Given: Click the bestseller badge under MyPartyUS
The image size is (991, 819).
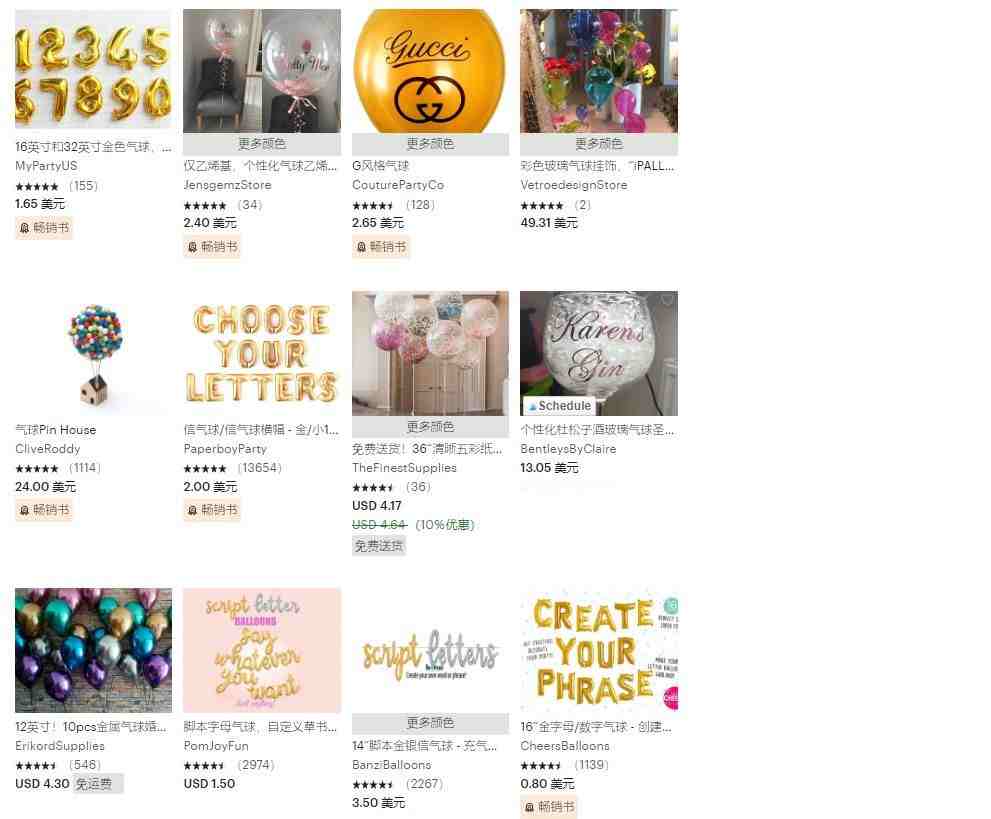Looking at the screenshot, I should (44, 228).
